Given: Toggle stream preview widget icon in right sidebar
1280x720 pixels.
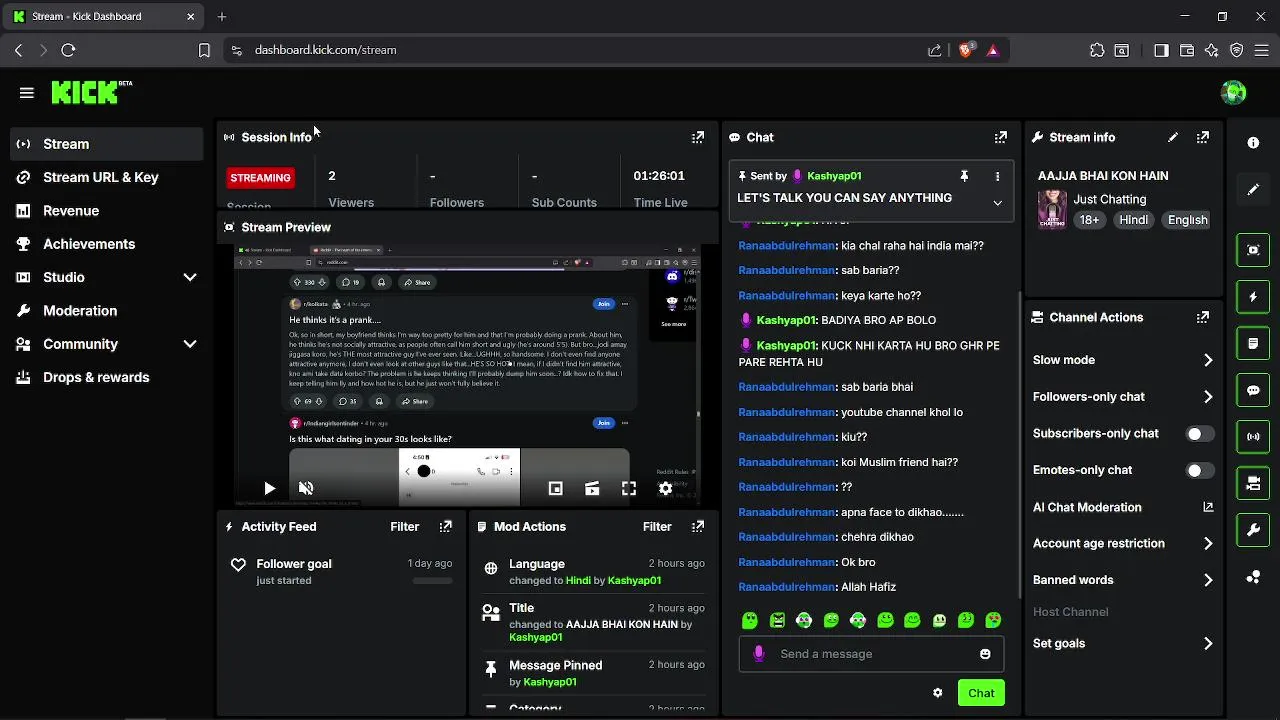Looking at the screenshot, I should pyautogui.click(x=1253, y=250).
